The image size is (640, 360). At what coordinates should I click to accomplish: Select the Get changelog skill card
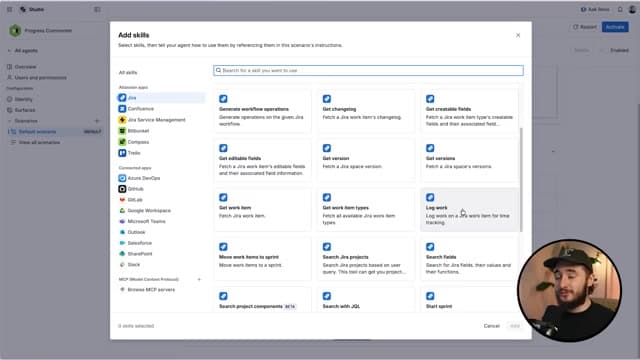click(x=366, y=111)
